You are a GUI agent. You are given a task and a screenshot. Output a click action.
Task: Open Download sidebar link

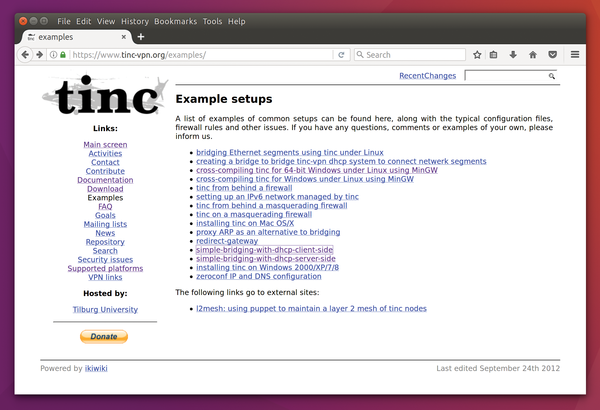(105, 189)
